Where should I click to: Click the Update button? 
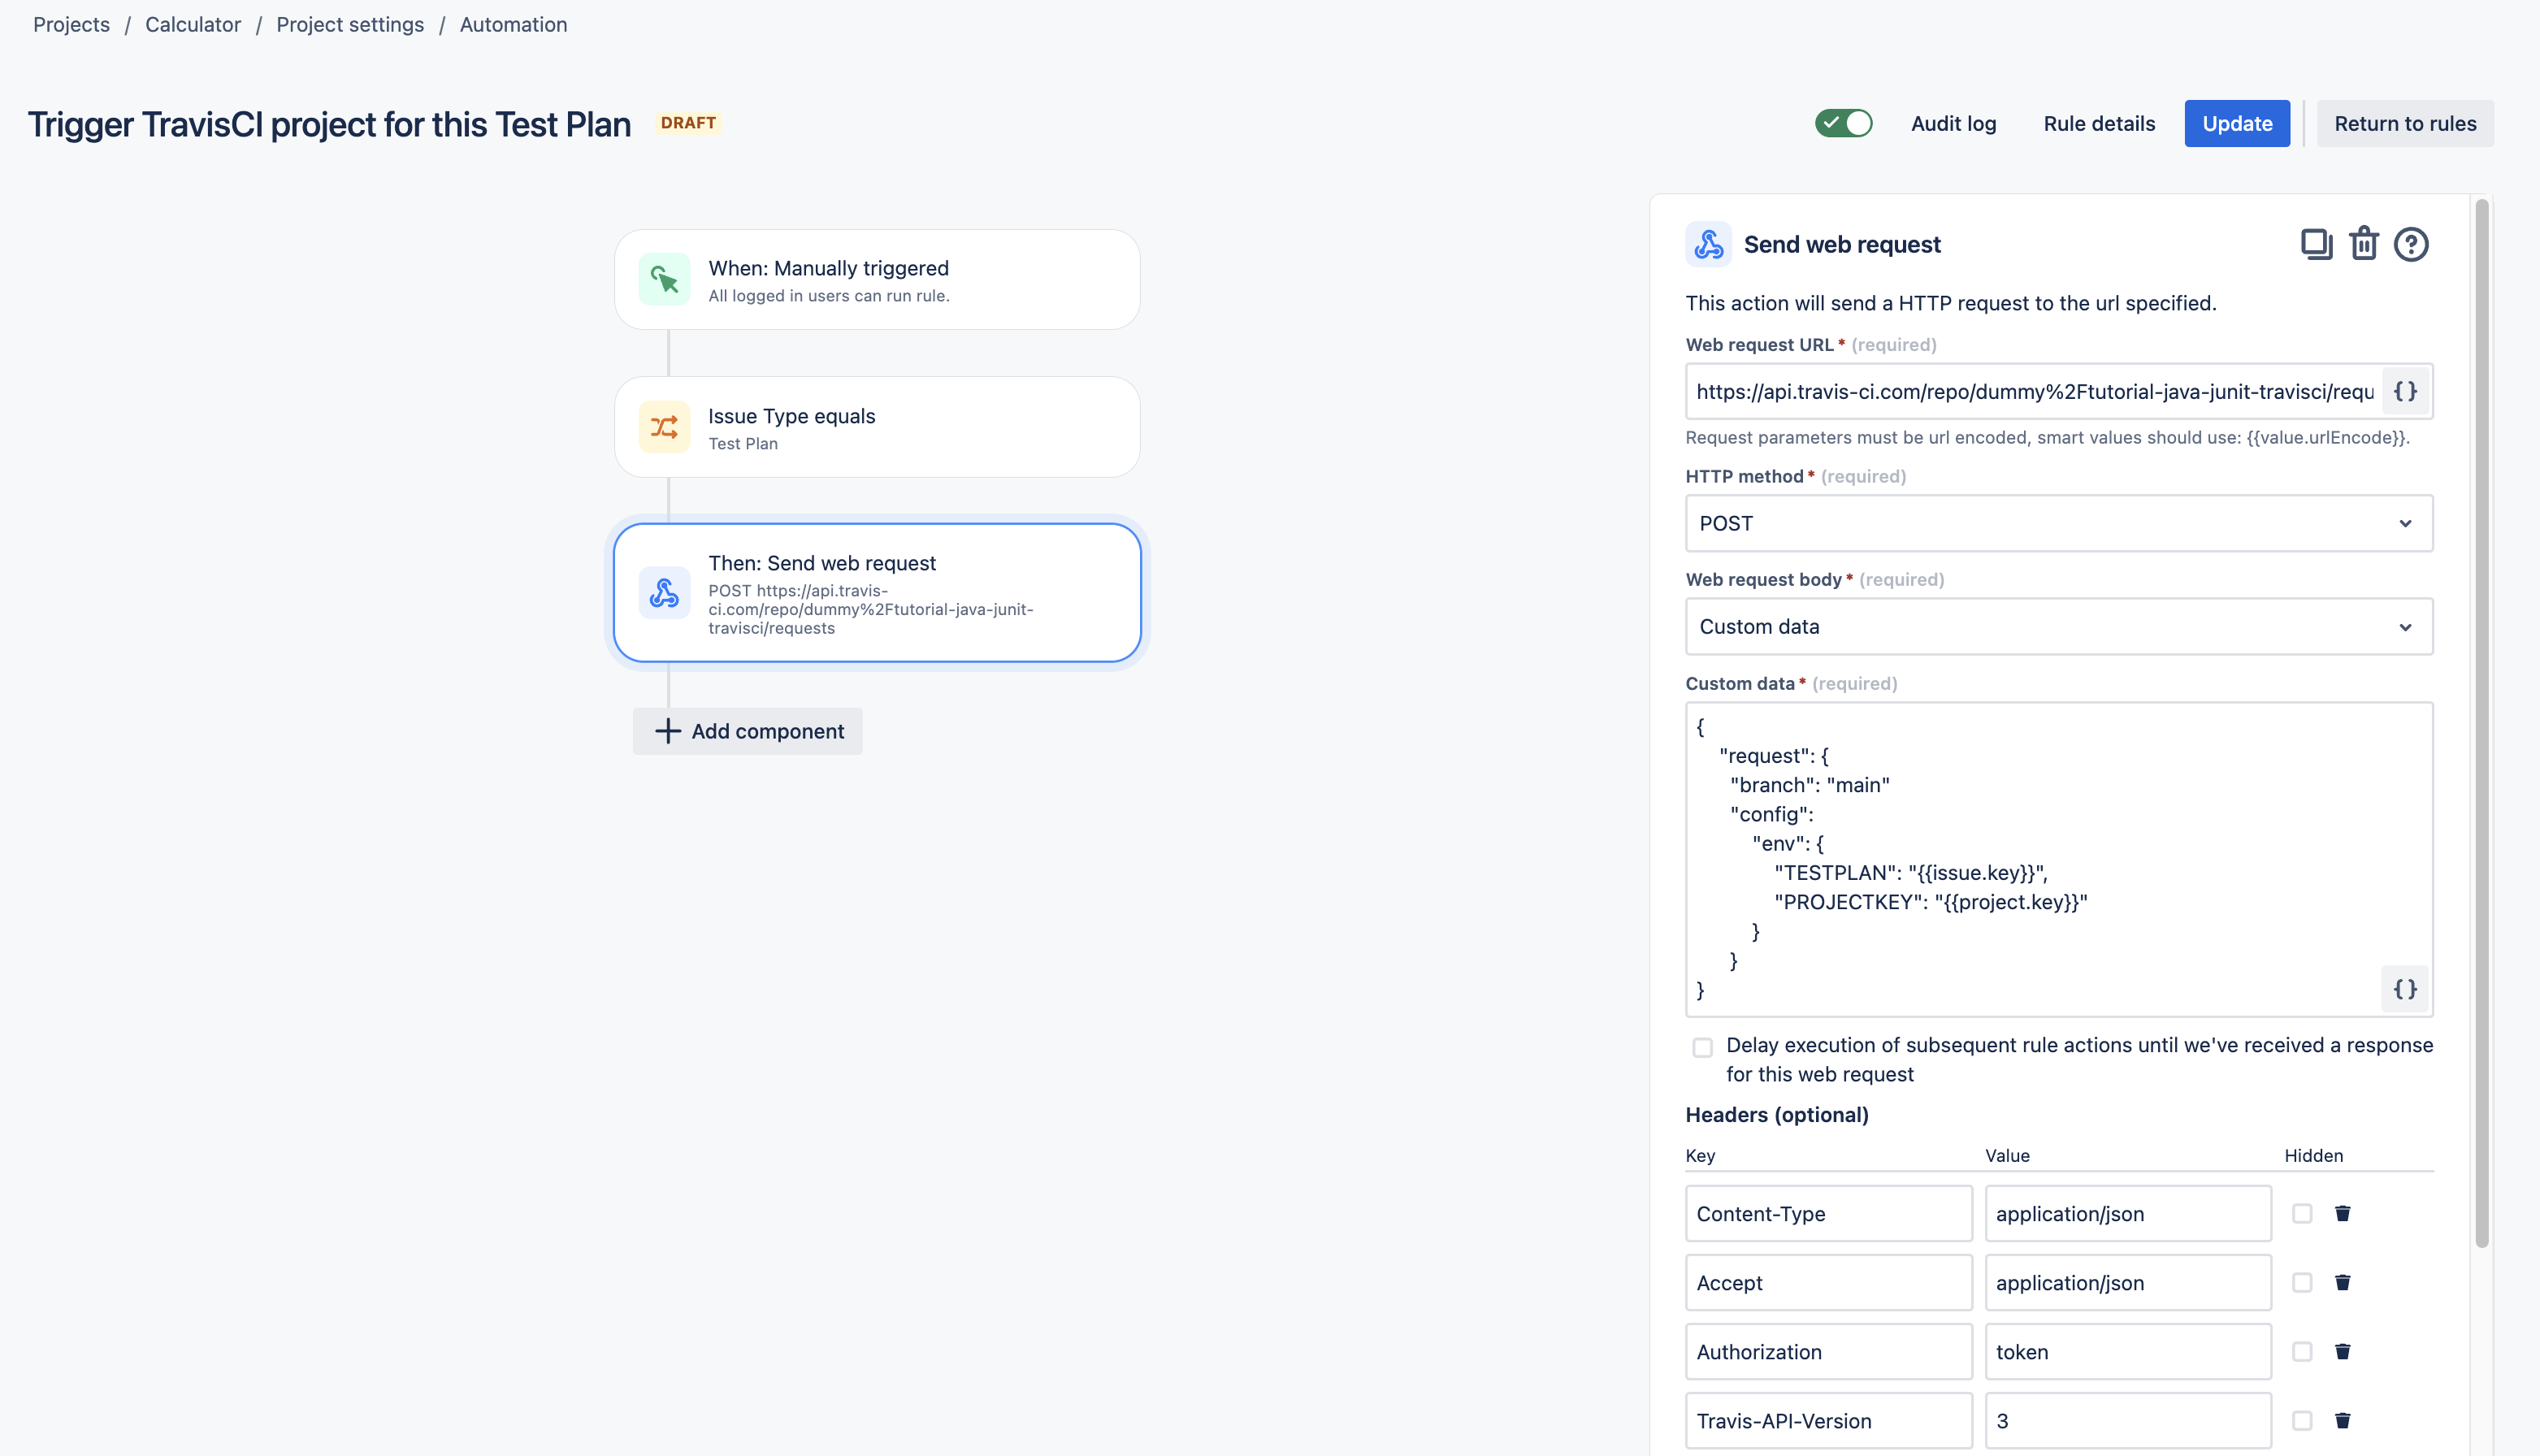pos(2237,123)
